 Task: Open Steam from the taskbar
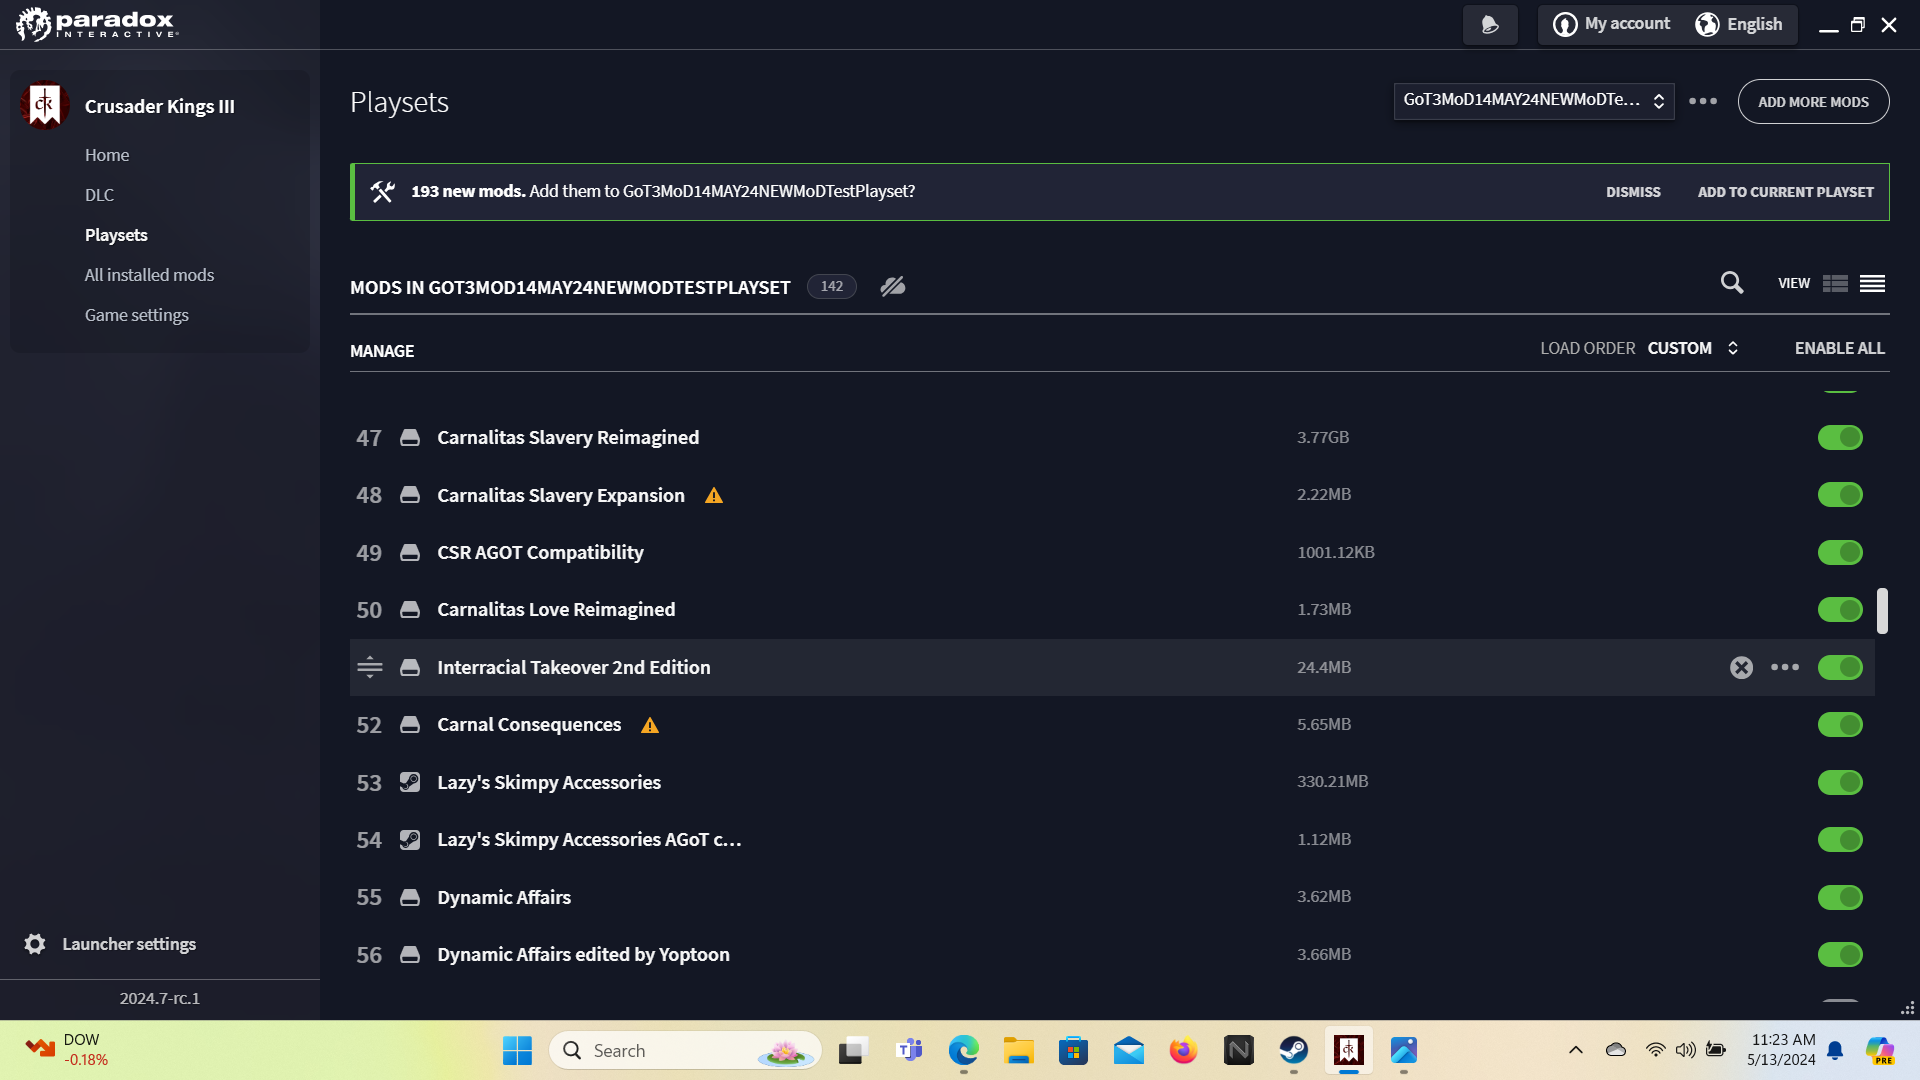coord(1294,1050)
